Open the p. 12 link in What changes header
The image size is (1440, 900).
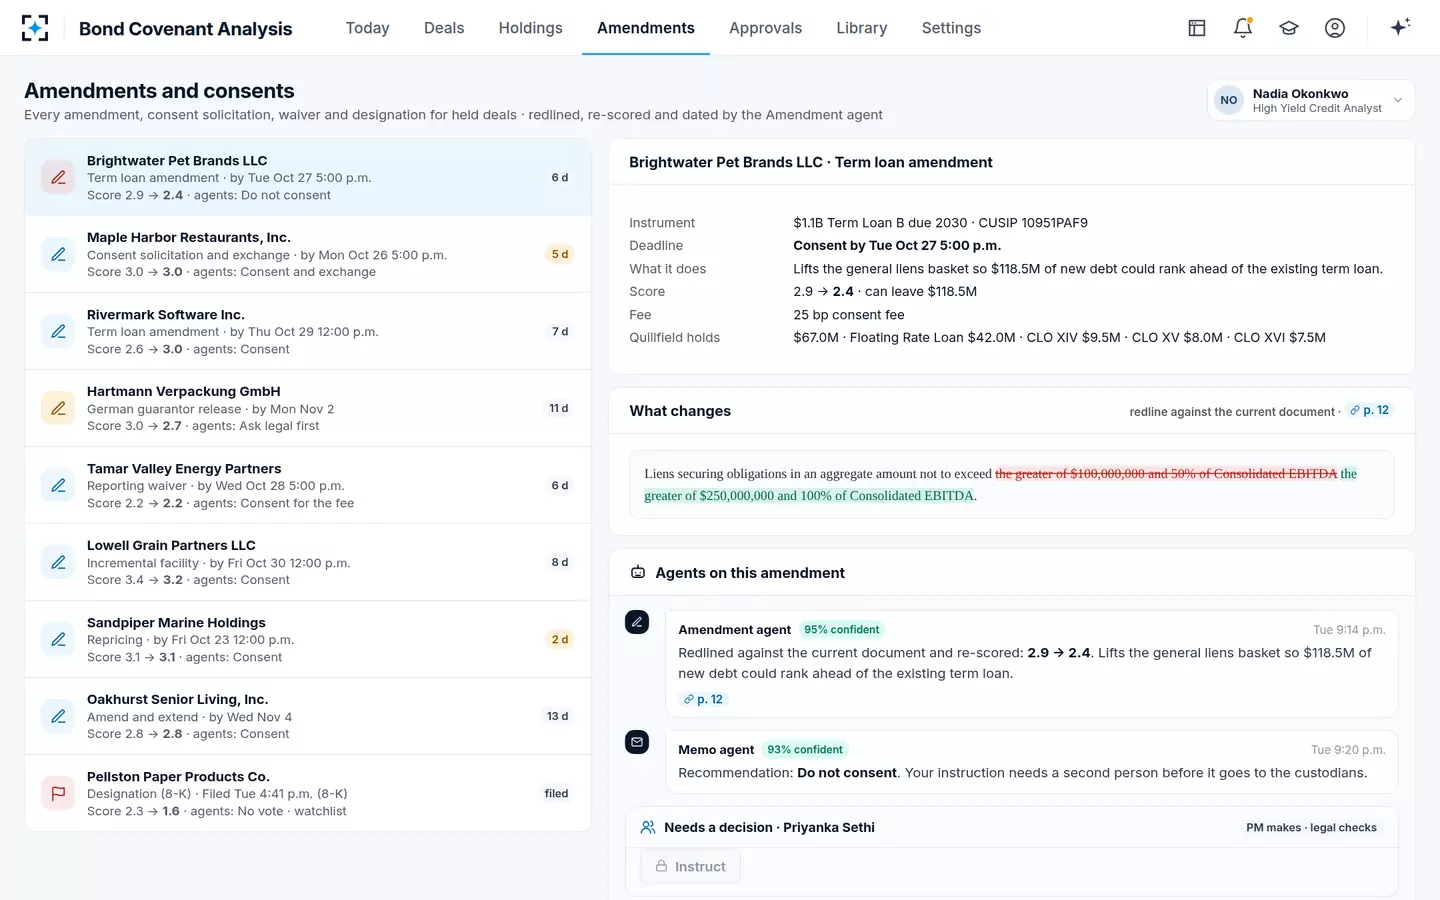(x=1370, y=411)
